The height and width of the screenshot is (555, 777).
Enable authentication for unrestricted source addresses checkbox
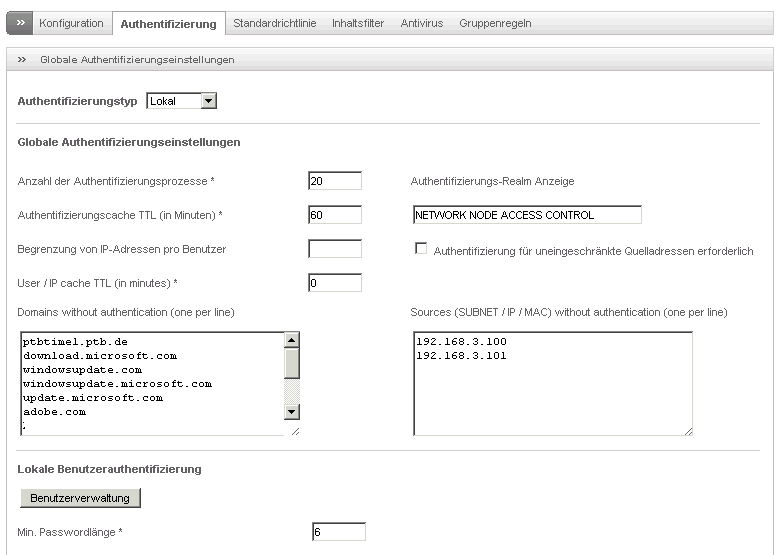click(421, 248)
